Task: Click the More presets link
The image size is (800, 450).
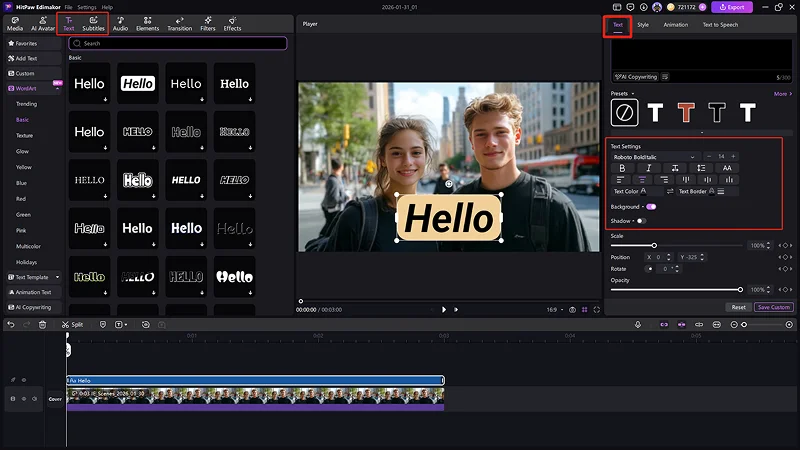Action: 783,94
